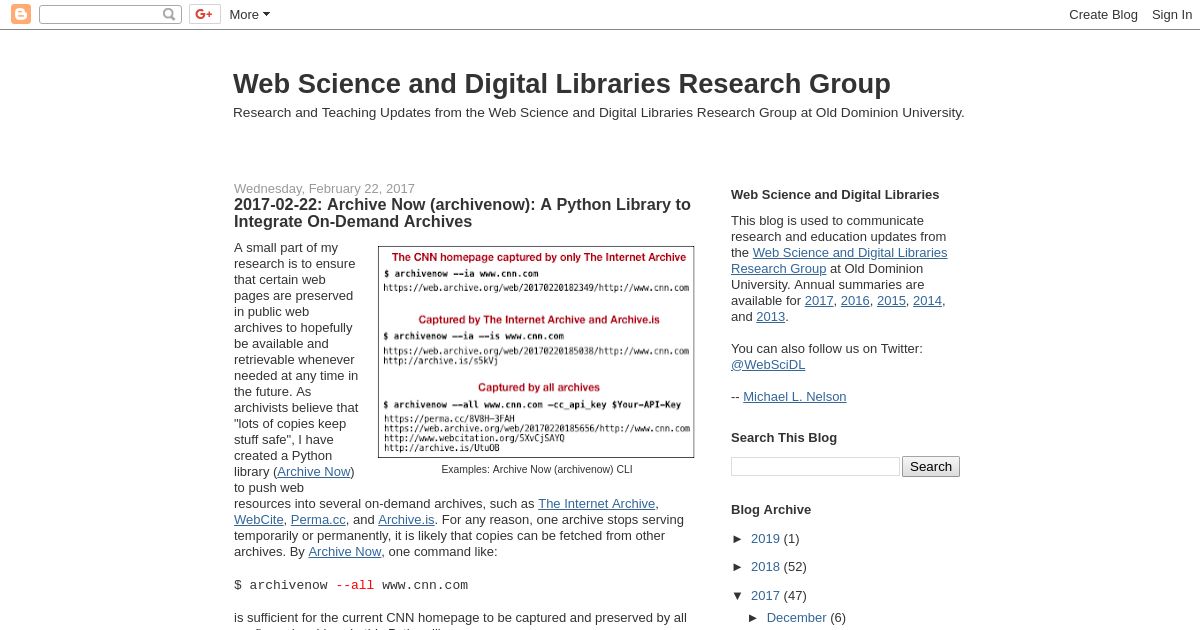1200x630 pixels.
Task: Follow the Perma.cc link
Action: tap(318, 520)
